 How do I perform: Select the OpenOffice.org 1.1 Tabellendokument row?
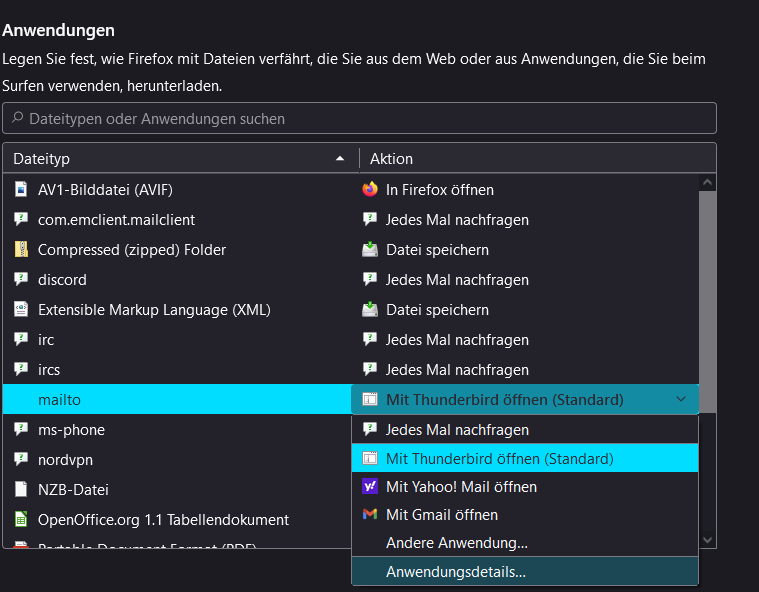click(177, 519)
